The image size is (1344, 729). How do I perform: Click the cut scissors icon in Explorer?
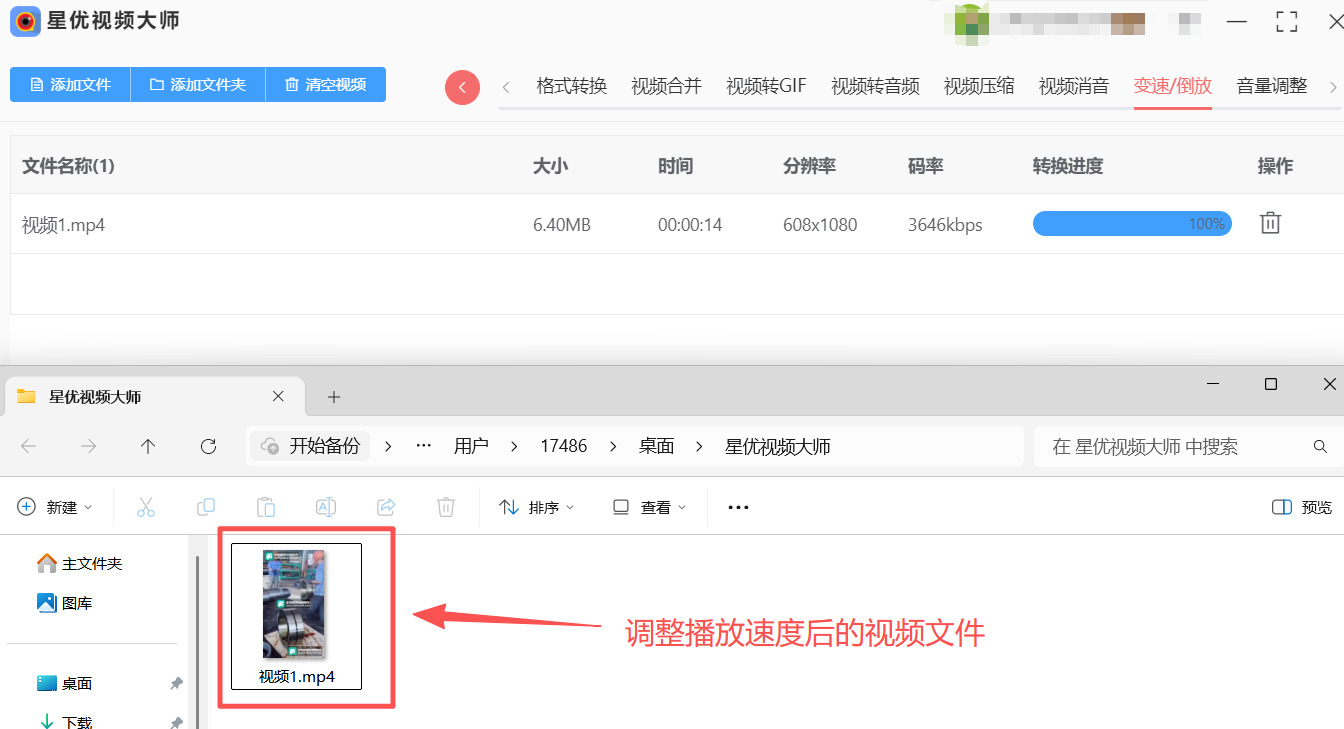[x=146, y=507]
